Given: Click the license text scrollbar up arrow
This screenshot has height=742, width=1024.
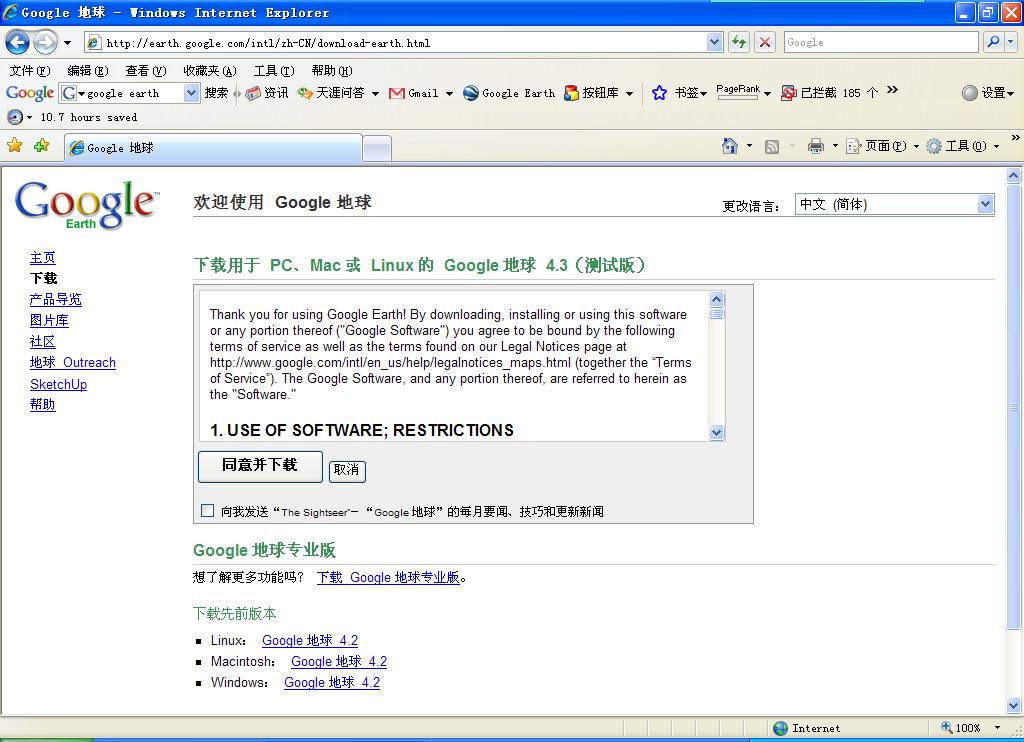Looking at the screenshot, I should pos(716,299).
